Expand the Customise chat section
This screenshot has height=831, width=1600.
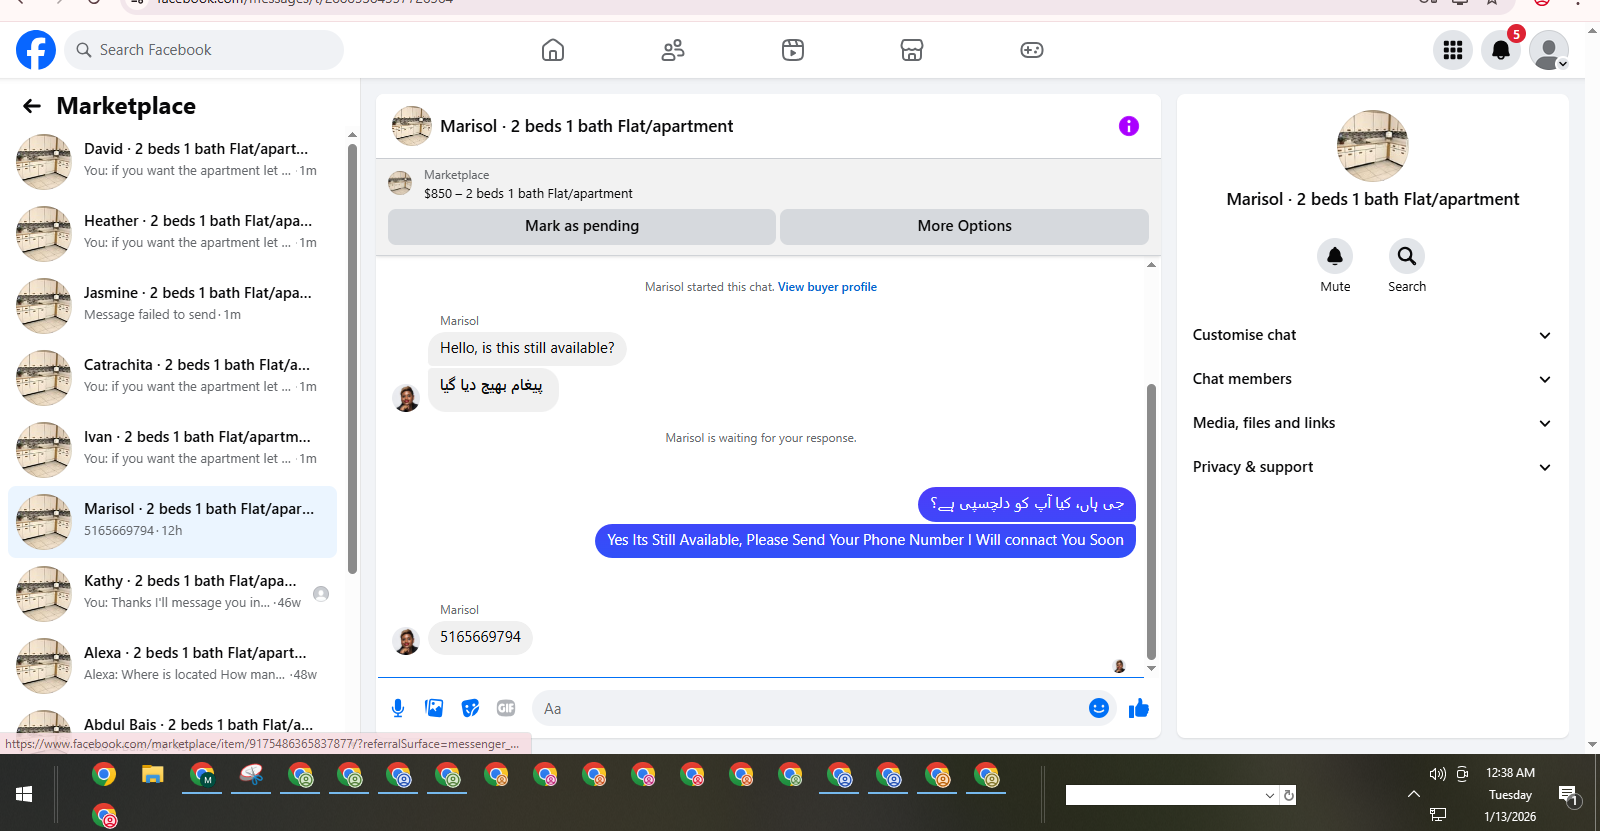coord(1372,335)
